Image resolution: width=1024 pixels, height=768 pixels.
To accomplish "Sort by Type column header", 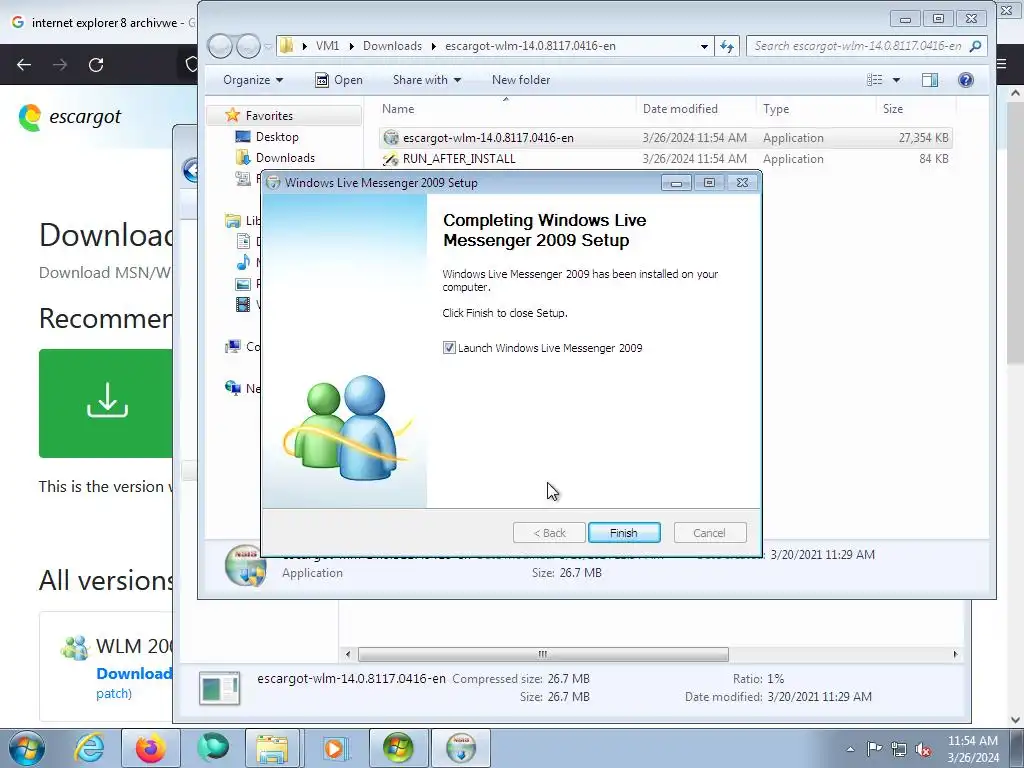I will click(x=776, y=109).
